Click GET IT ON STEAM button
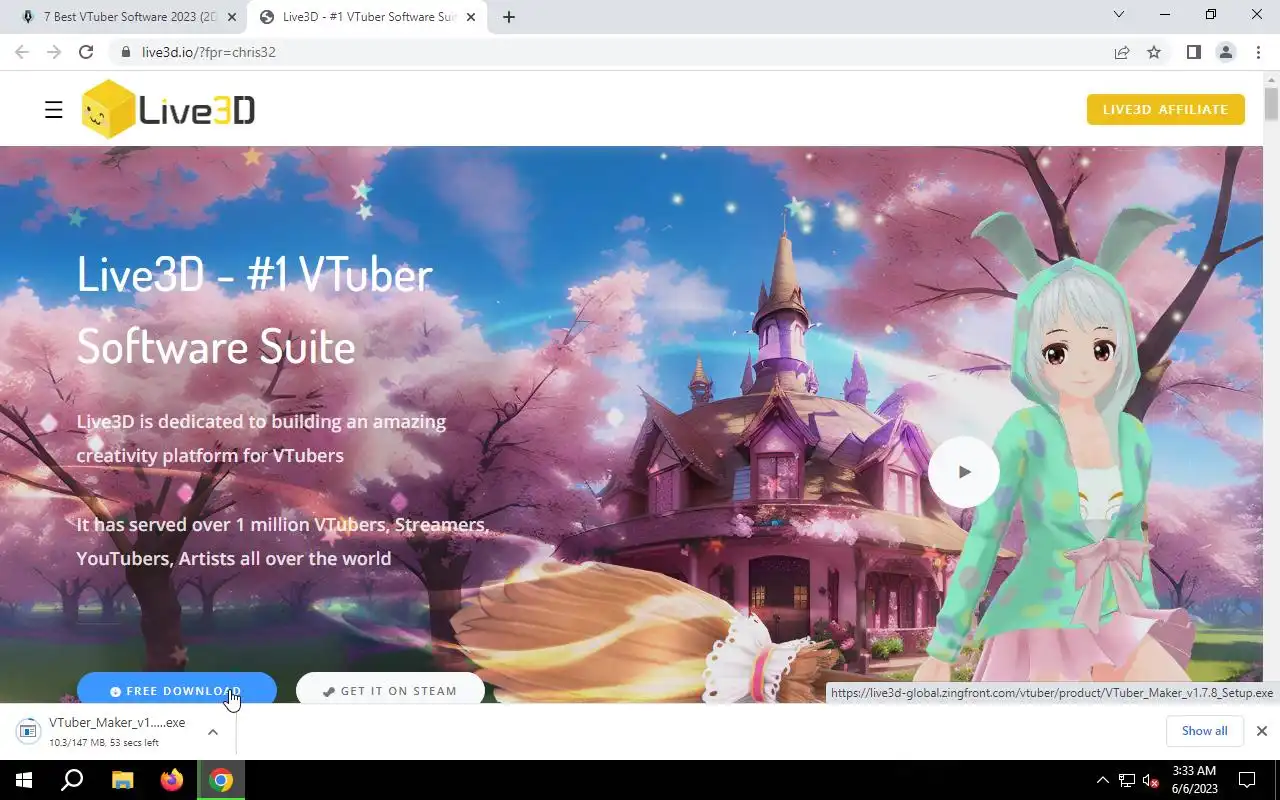This screenshot has width=1280, height=800. coord(390,690)
